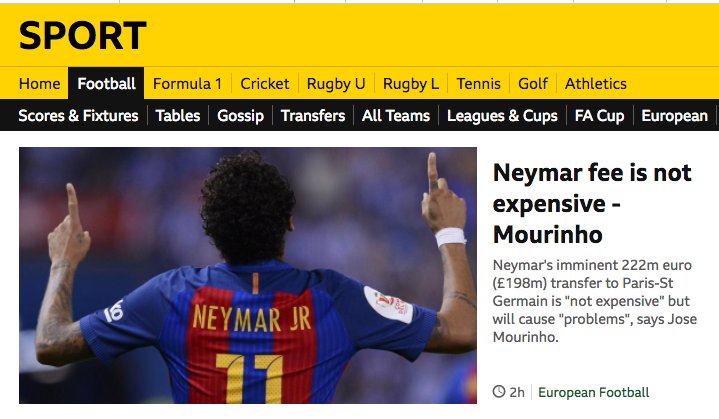
Task: Go to the Home tab
Action: 39,84
